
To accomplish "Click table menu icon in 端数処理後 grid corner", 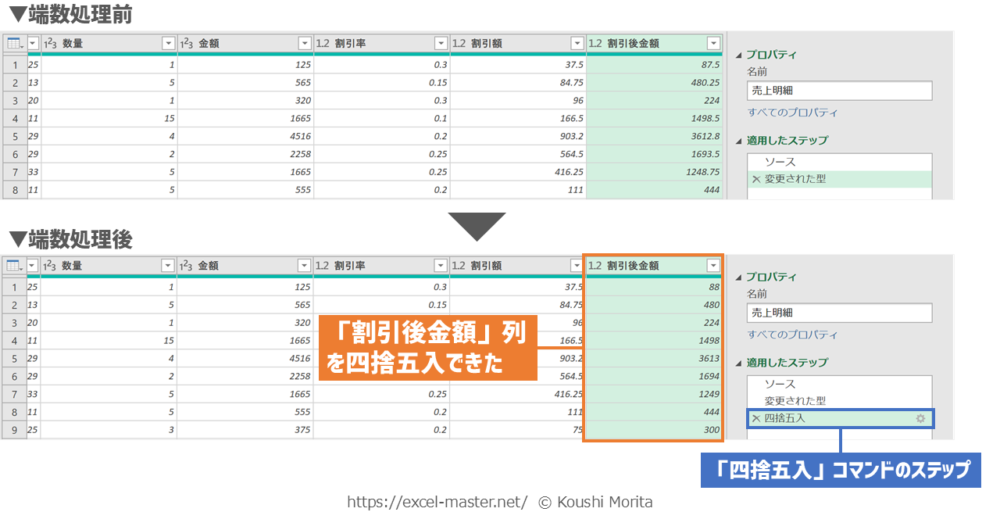I will click(14, 266).
